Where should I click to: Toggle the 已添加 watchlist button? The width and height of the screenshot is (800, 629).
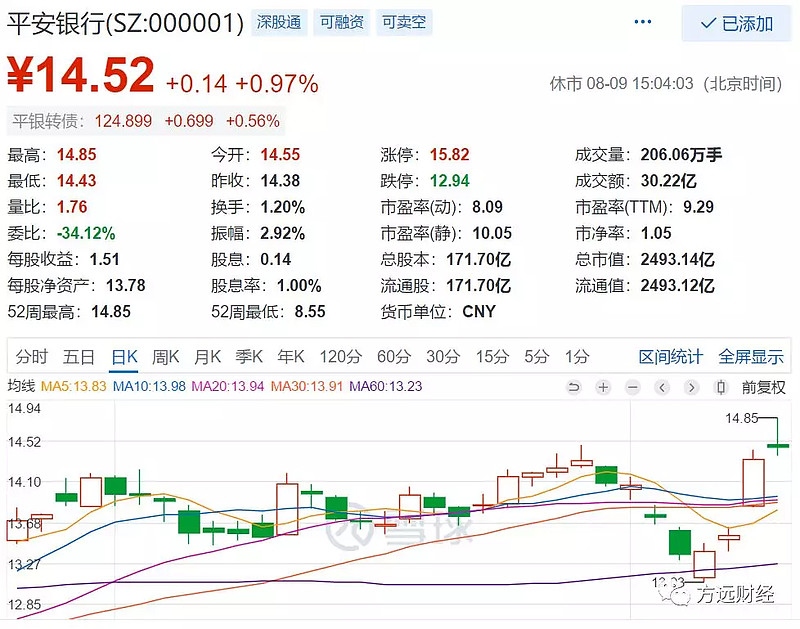(736, 23)
